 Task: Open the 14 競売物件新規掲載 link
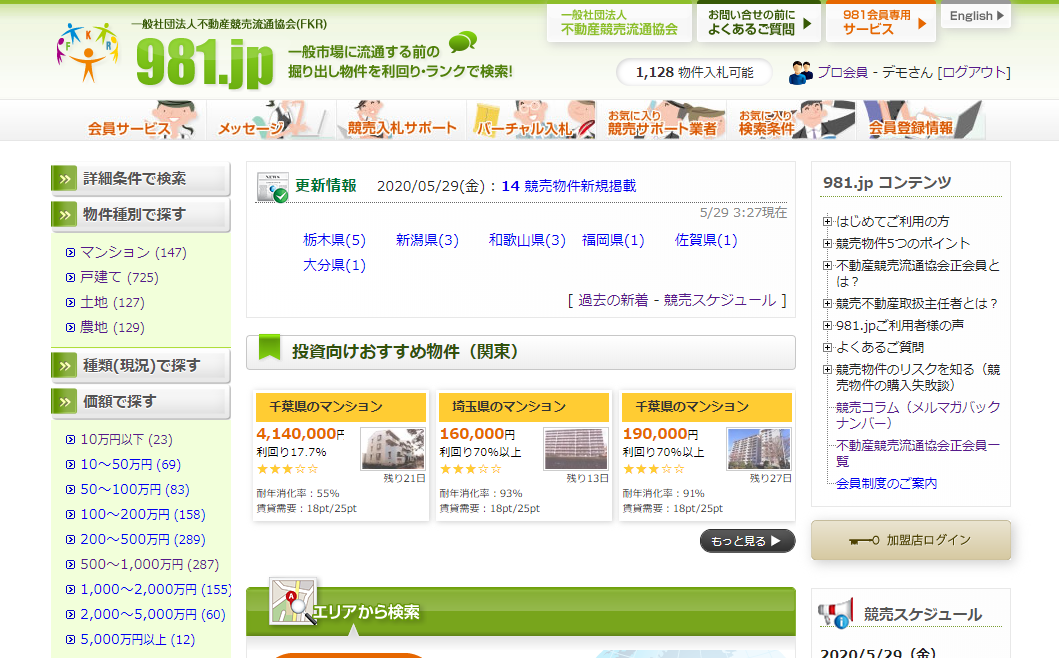click(x=569, y=186)
